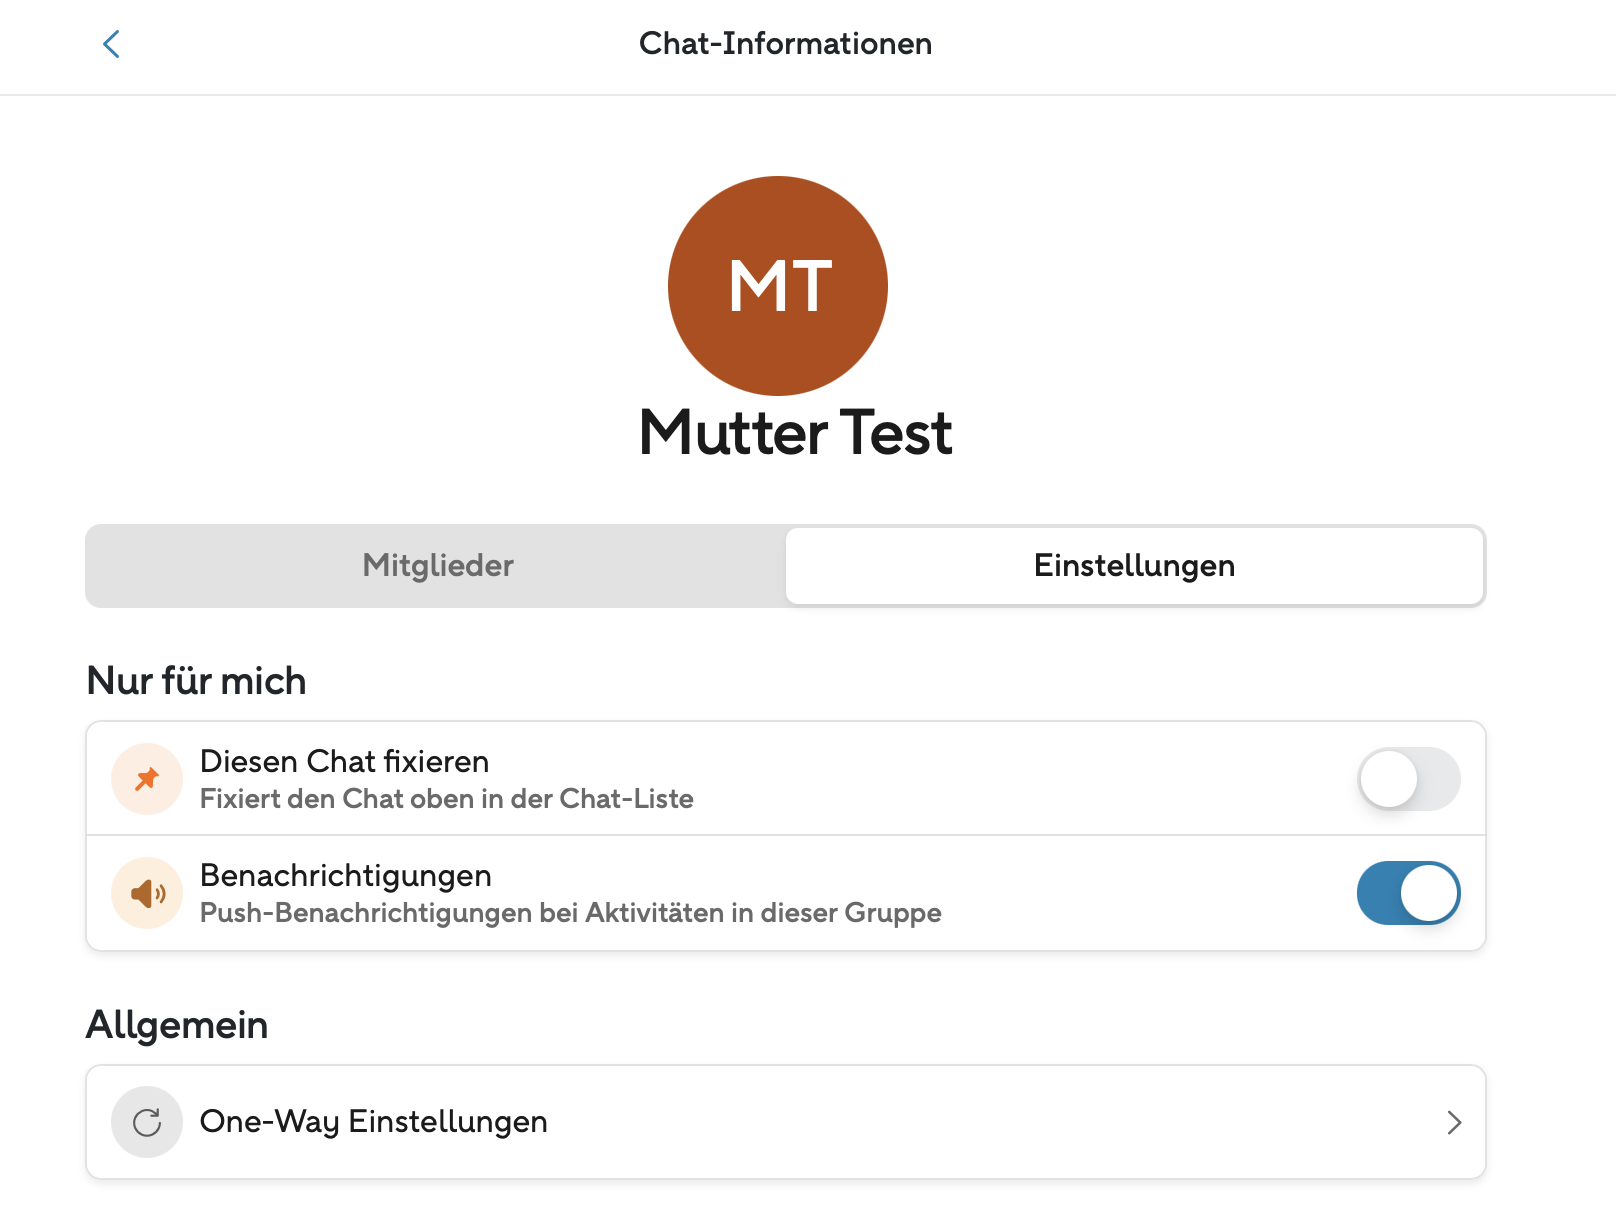Click the Mutter Test chat name
Screen dimensions: 1616x1224
[x=795, y=433]
